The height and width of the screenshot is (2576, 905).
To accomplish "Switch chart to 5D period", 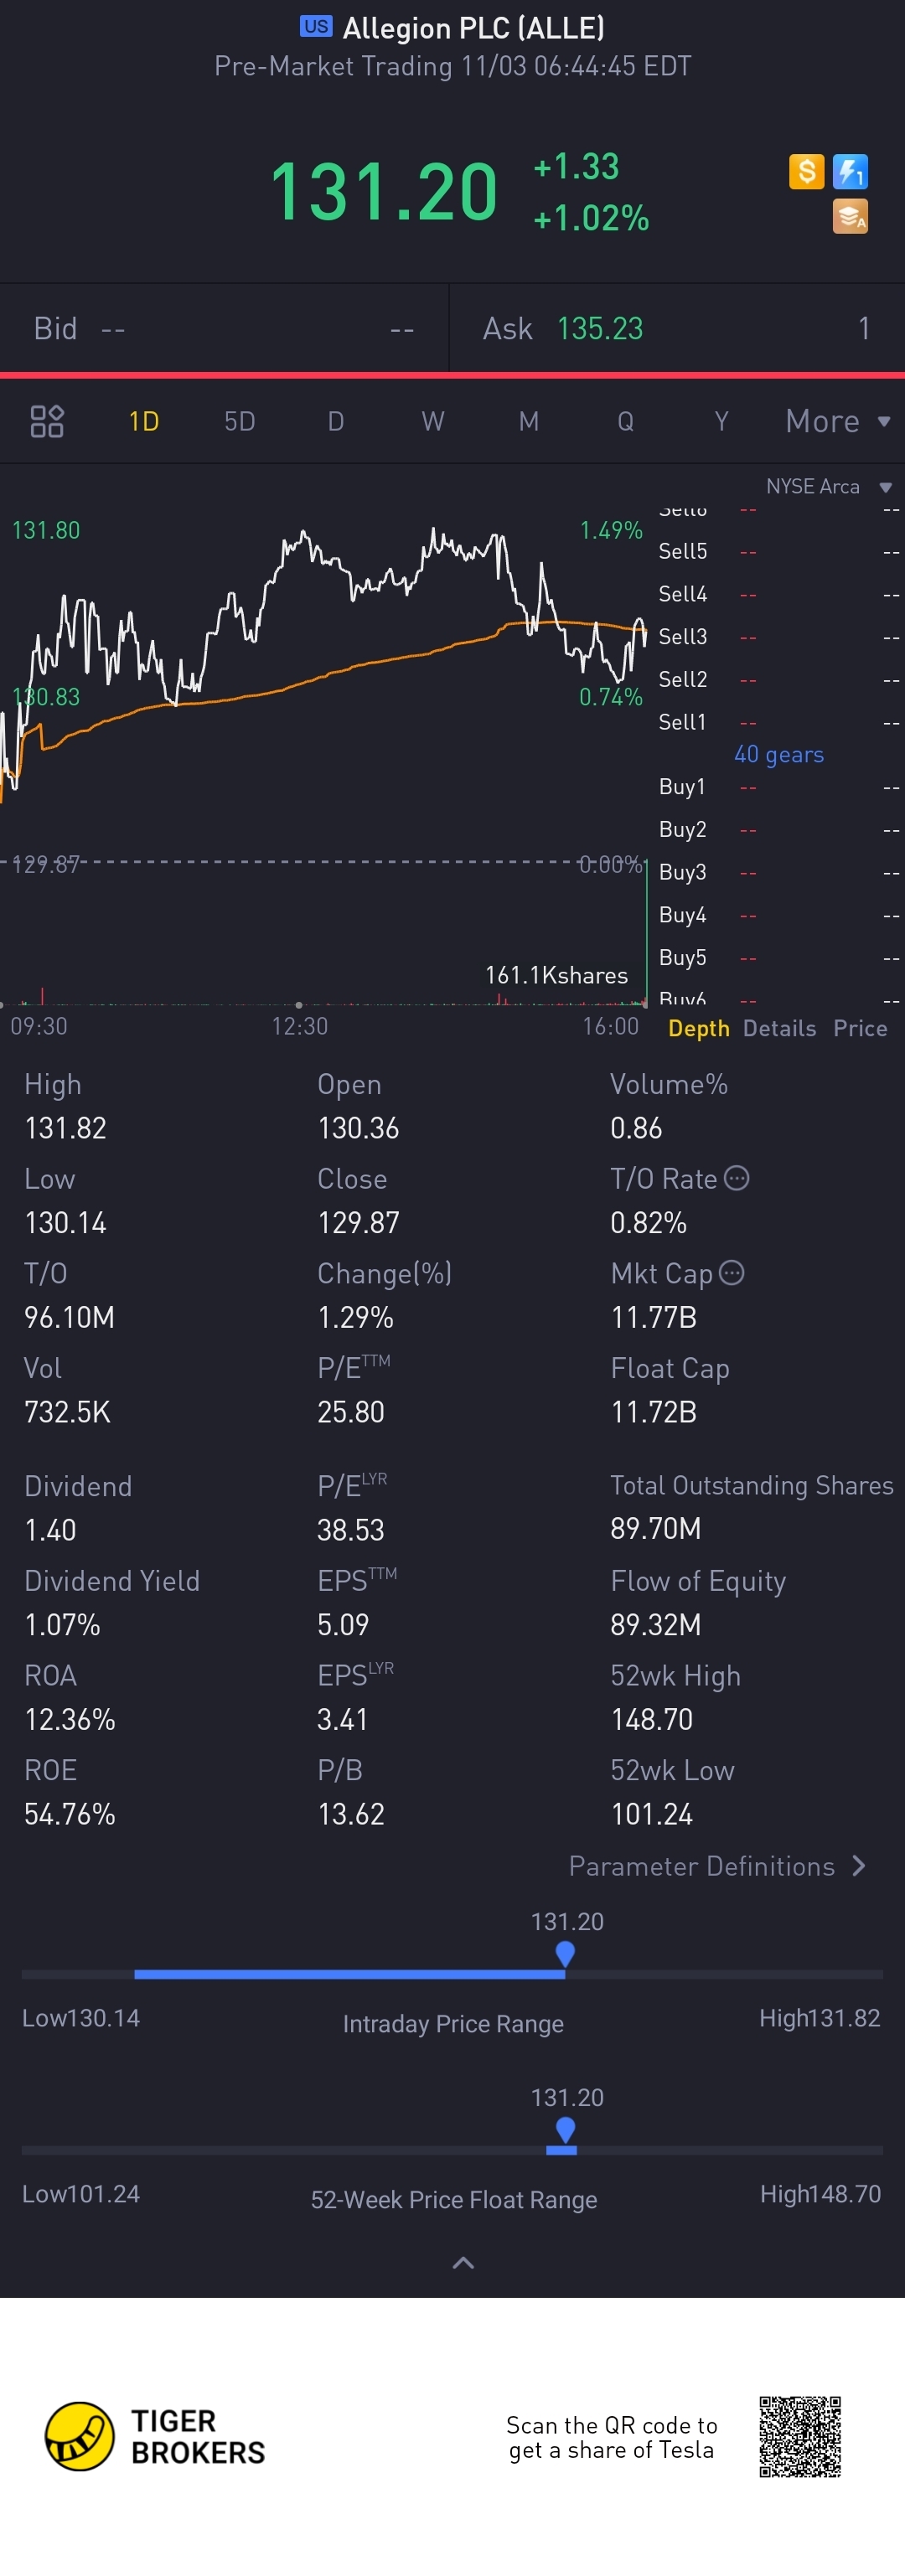I will 240,421.
